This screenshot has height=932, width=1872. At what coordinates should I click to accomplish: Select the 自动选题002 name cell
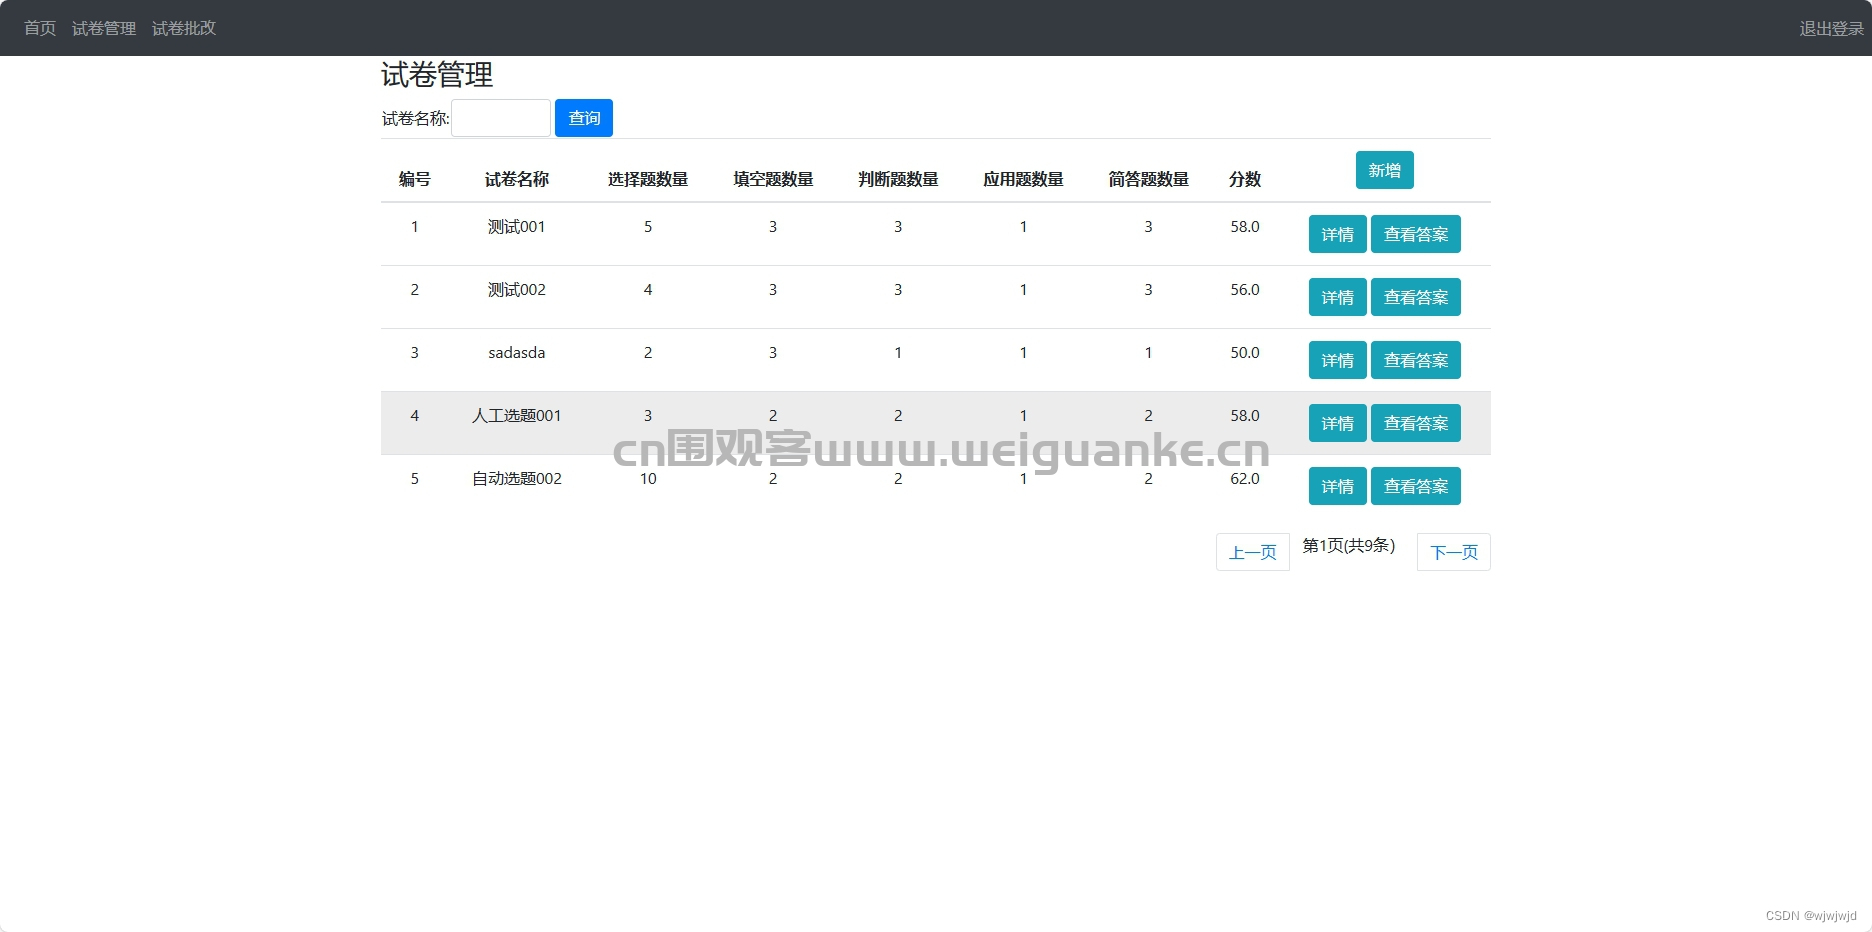pos(517,479)
